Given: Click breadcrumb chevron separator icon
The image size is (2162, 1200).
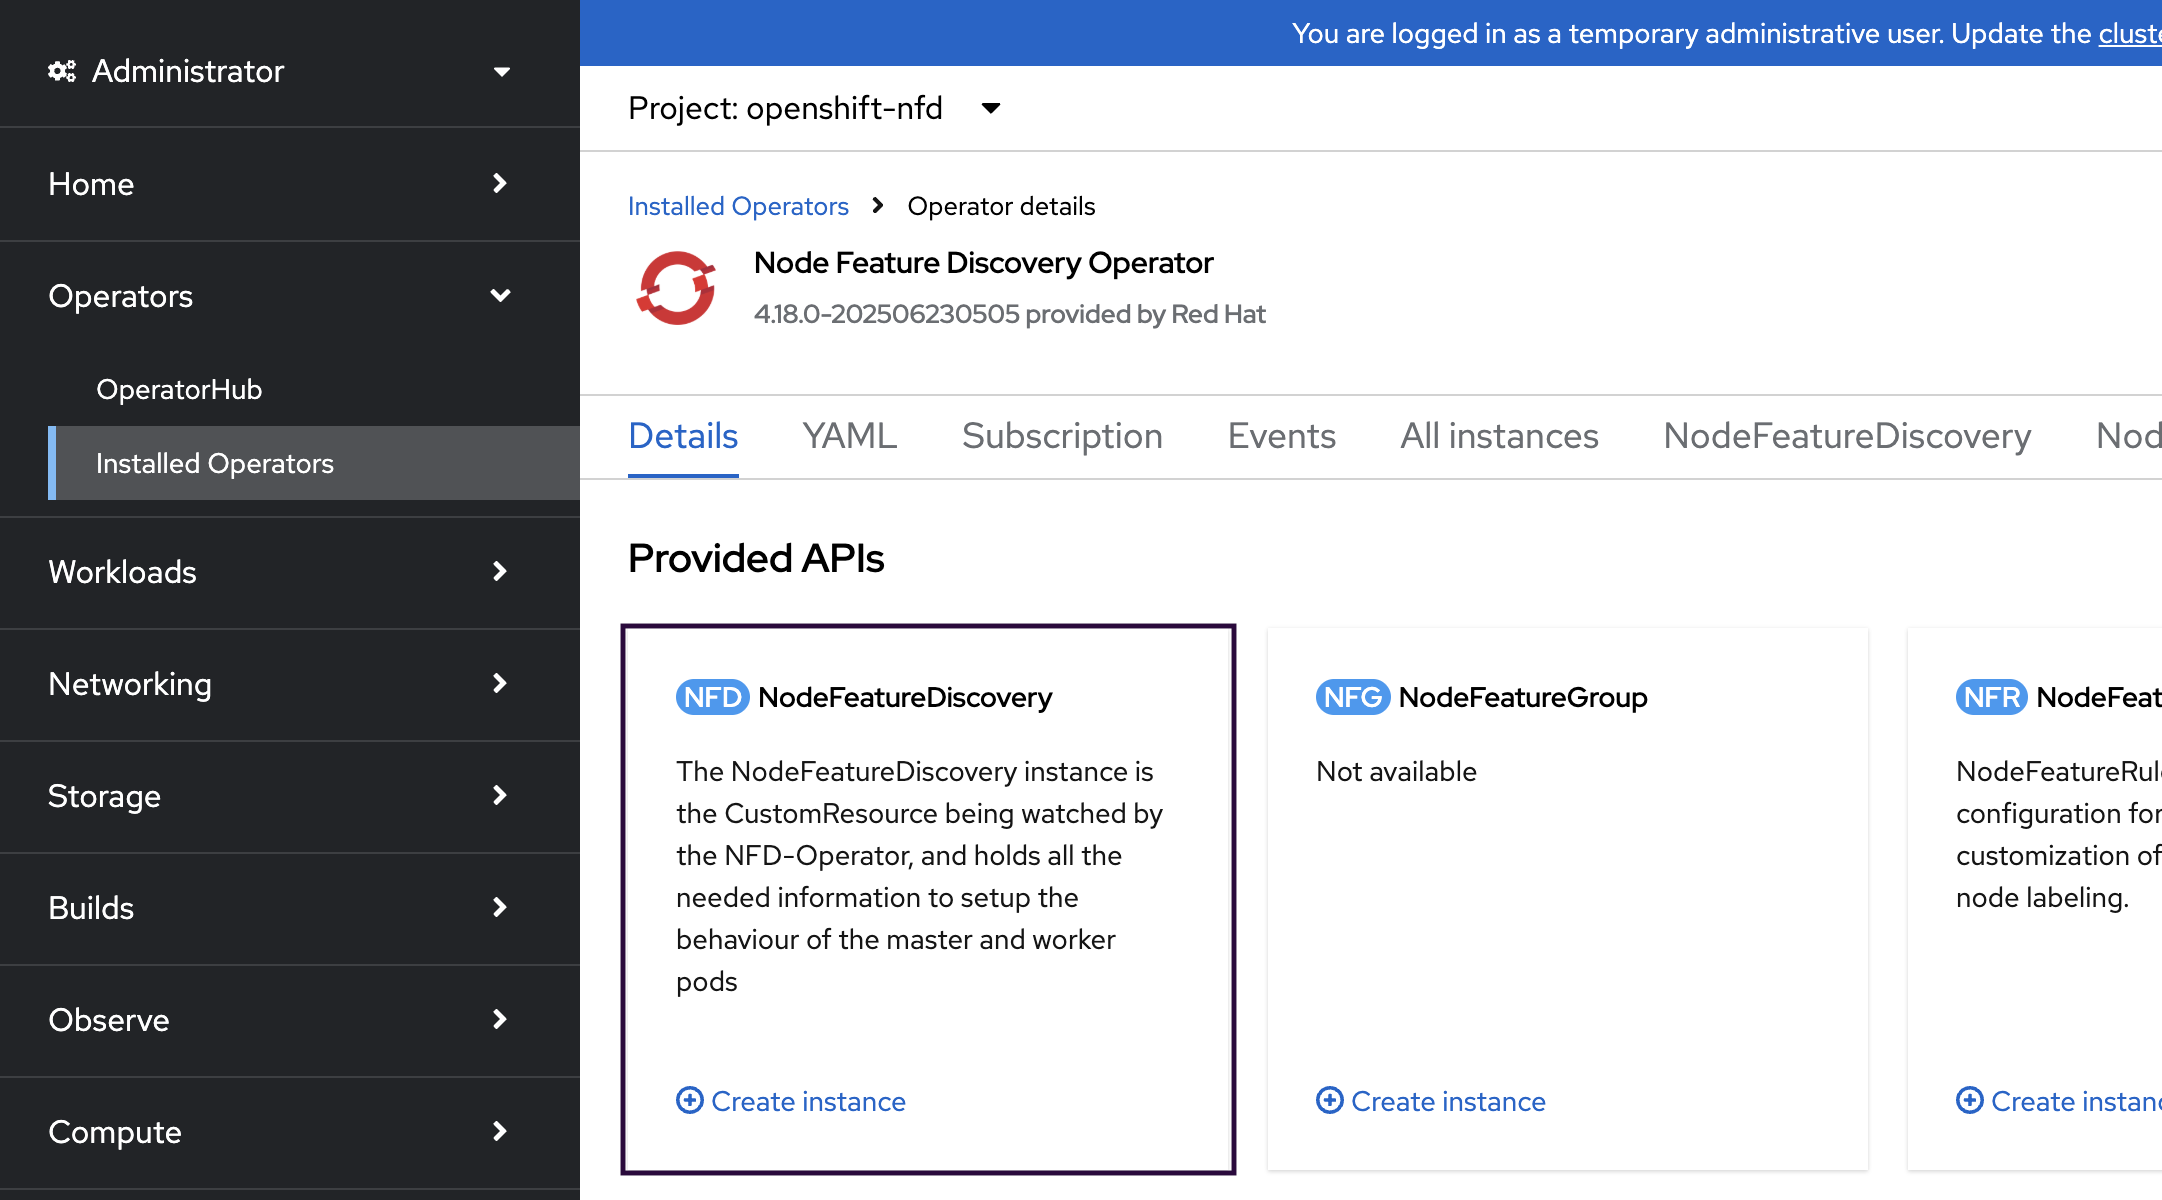Looking at the screenshot, I should [878, 206].
